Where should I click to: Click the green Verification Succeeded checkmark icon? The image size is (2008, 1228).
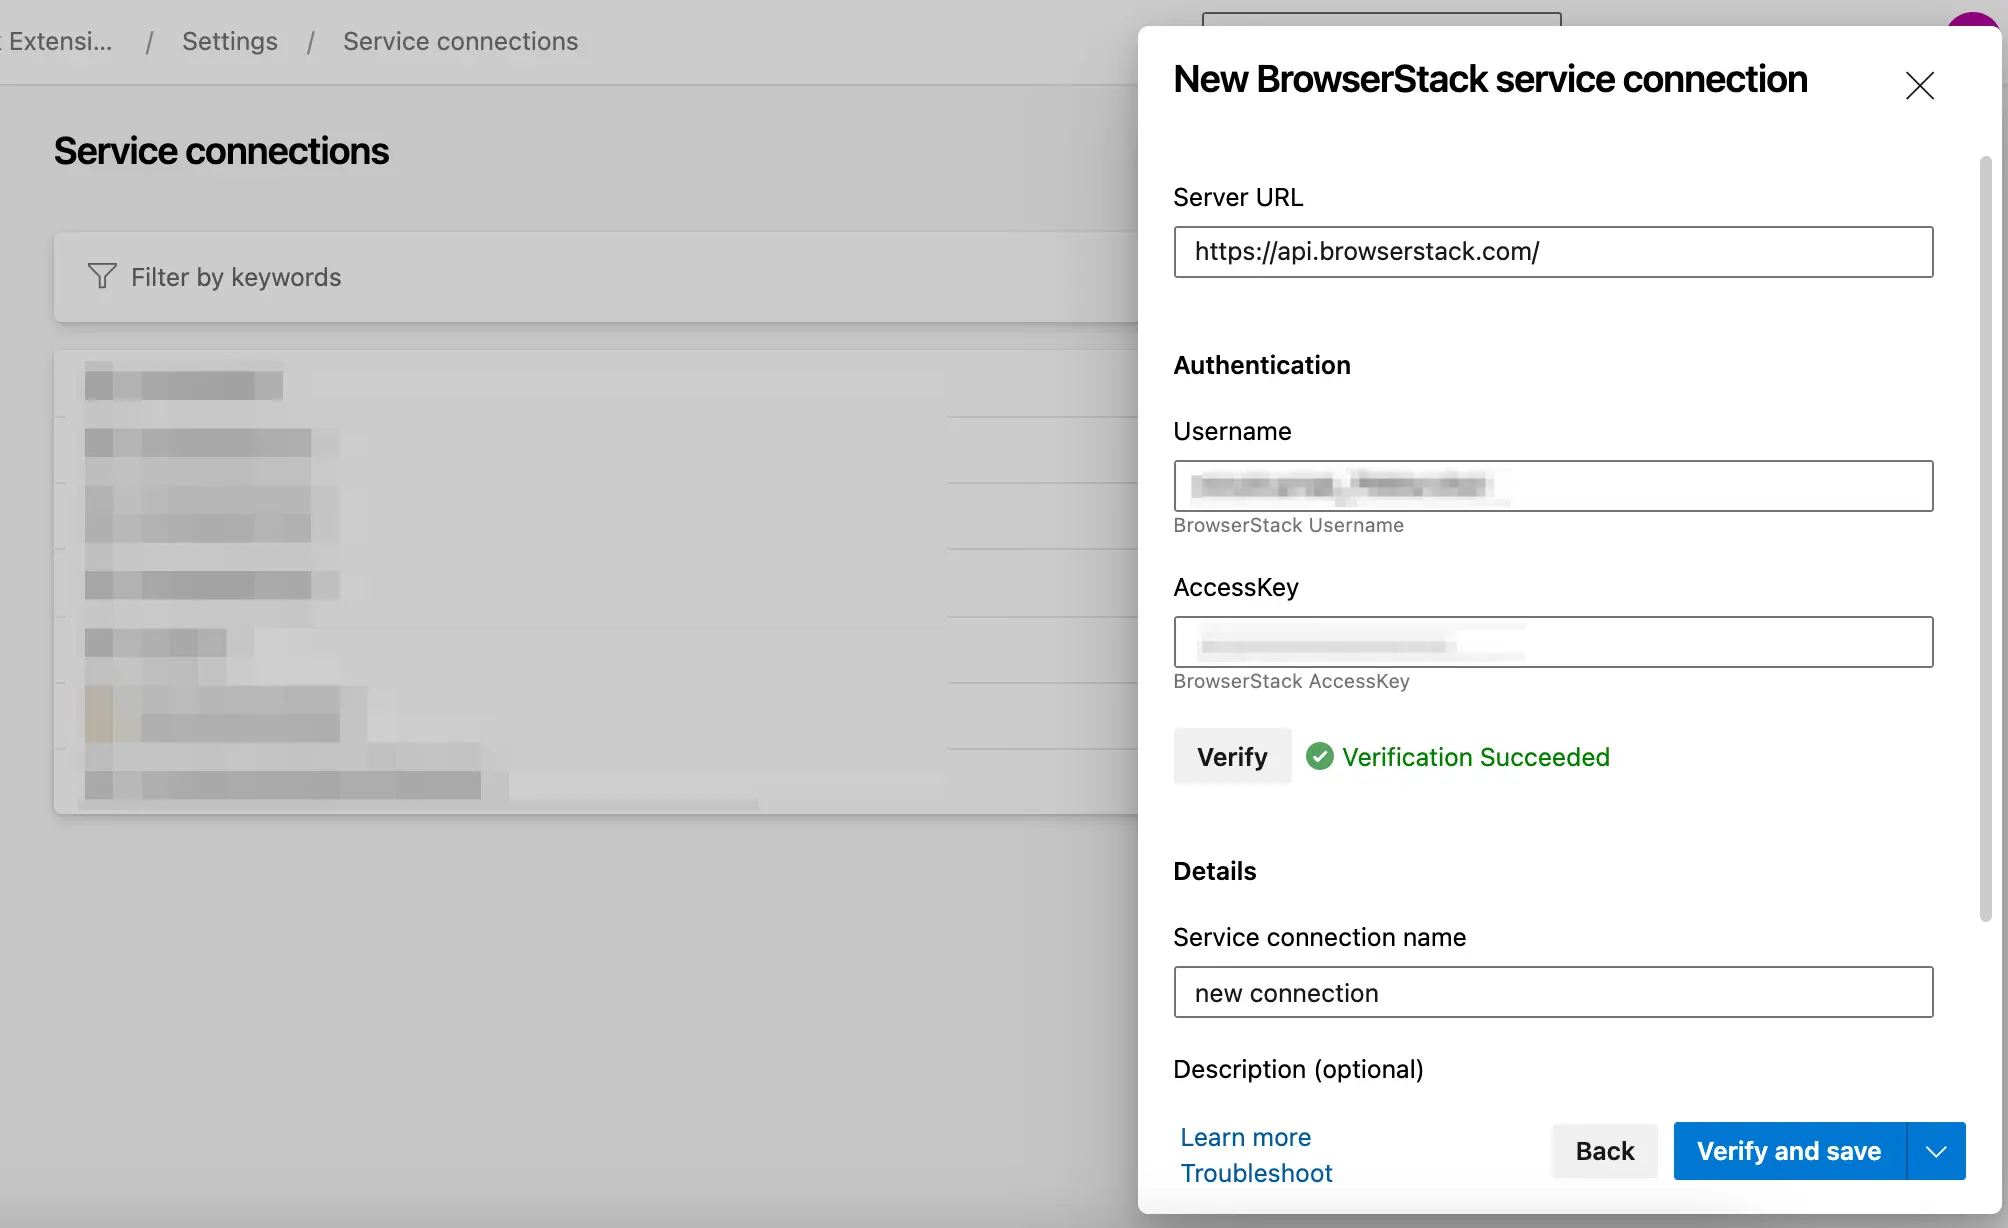click(x=1319, y=756)
